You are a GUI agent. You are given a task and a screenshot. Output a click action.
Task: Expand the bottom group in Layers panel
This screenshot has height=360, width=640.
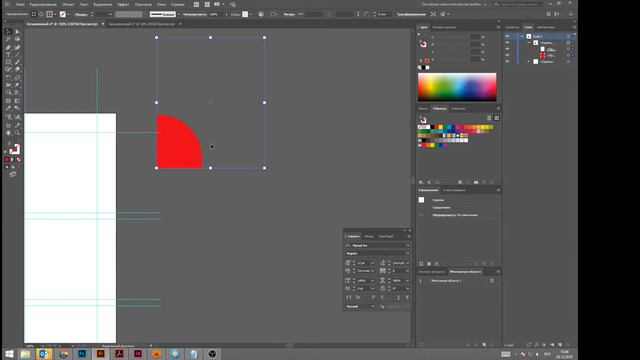click(x=529, y=62)
